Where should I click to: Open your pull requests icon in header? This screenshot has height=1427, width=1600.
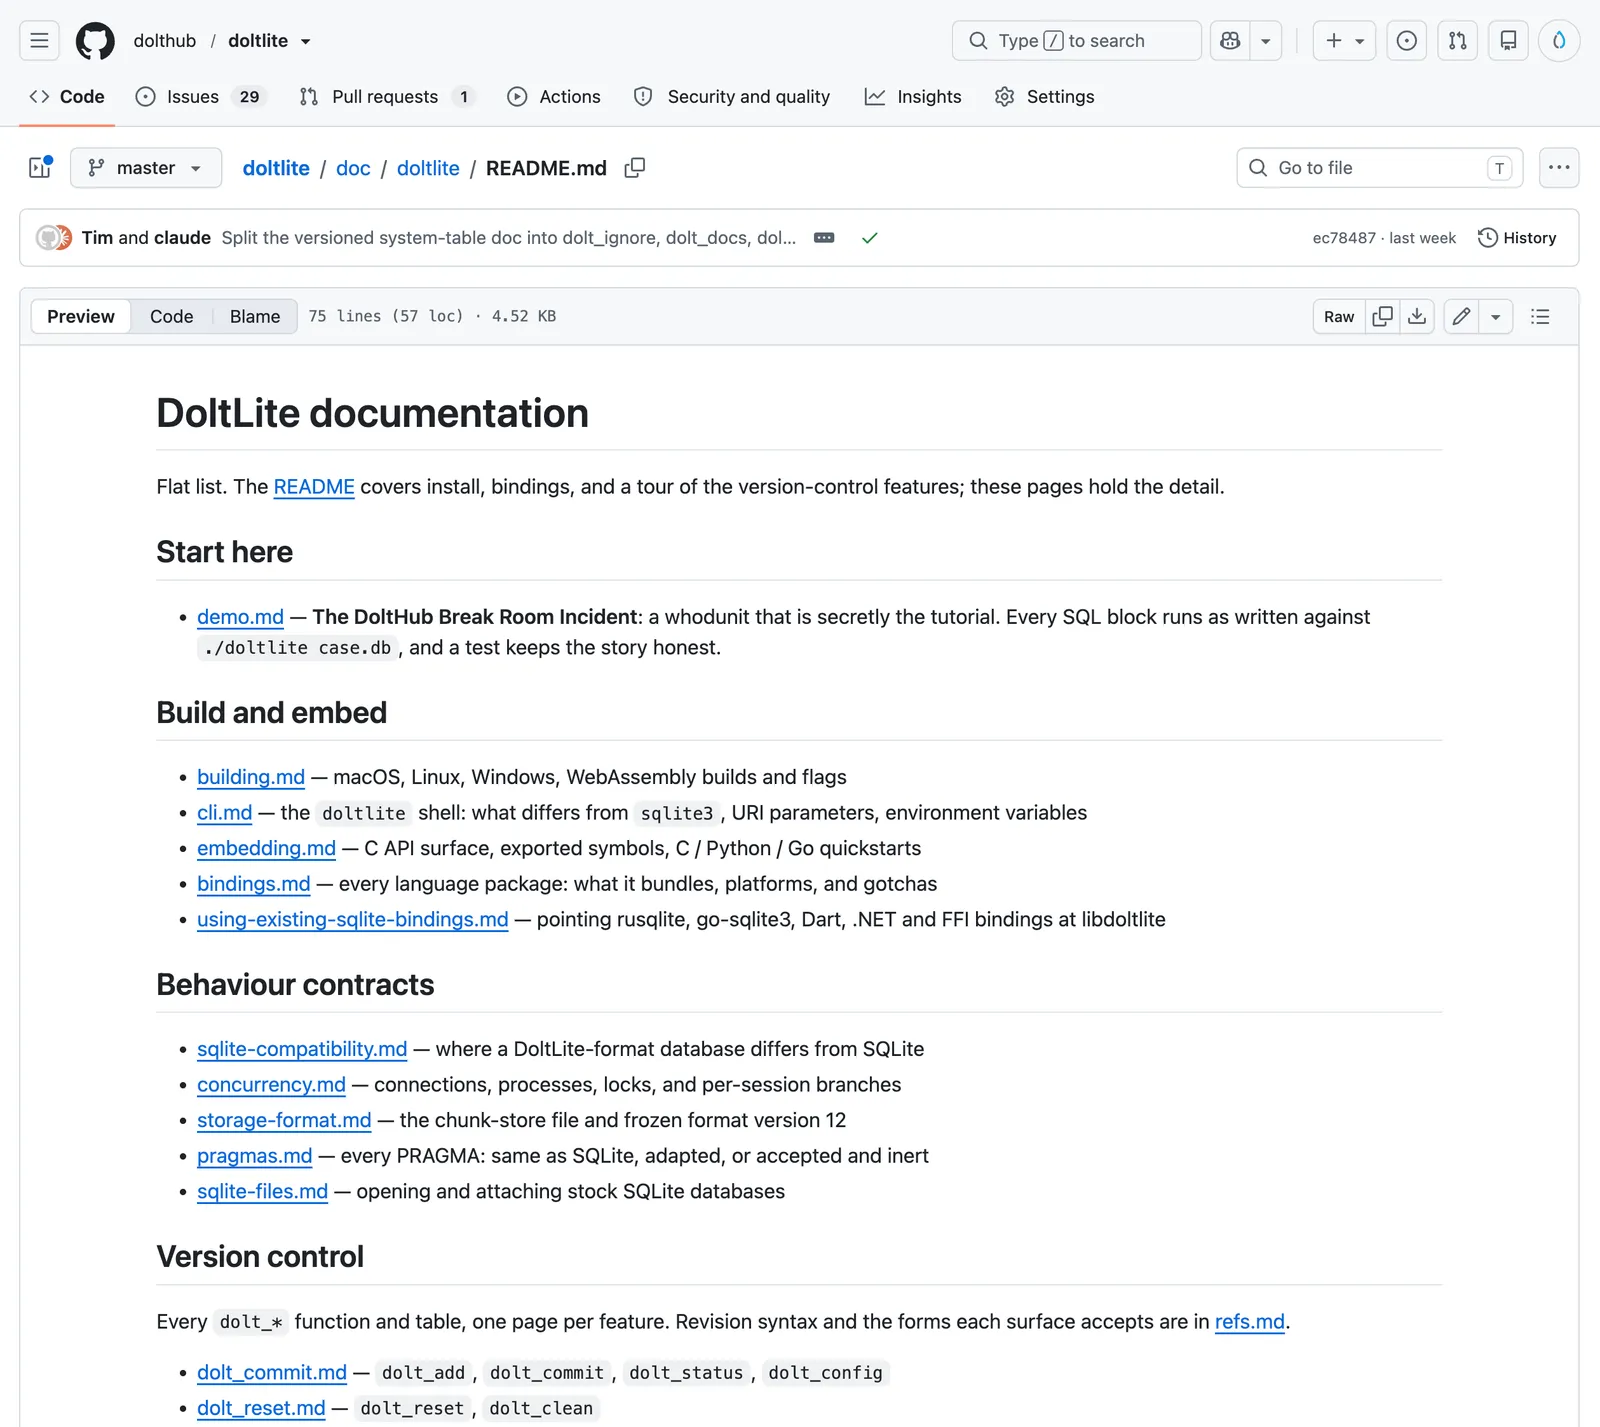[x=1458, y=41]
